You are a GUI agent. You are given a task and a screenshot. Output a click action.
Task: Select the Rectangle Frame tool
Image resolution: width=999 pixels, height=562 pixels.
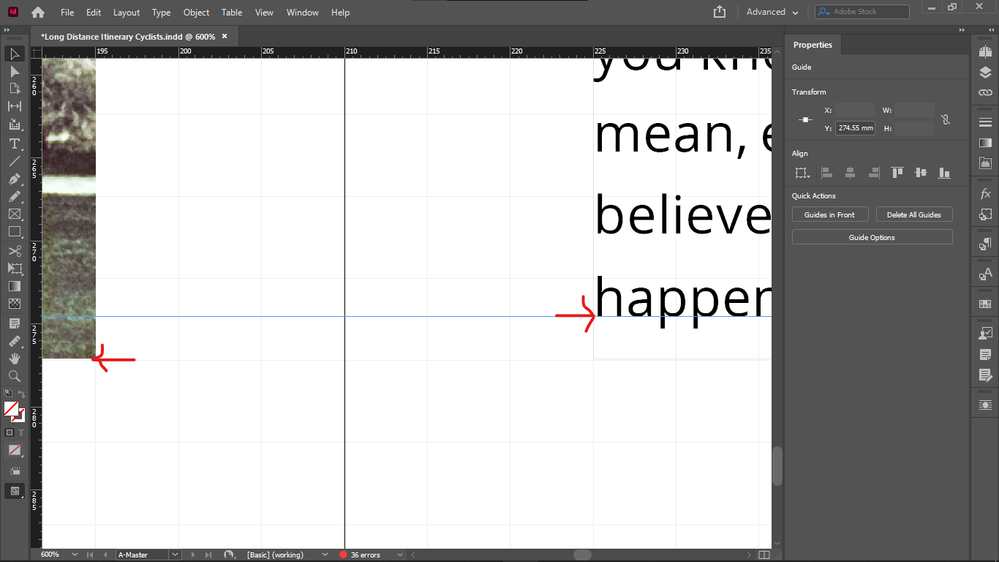tap(15, 214)
